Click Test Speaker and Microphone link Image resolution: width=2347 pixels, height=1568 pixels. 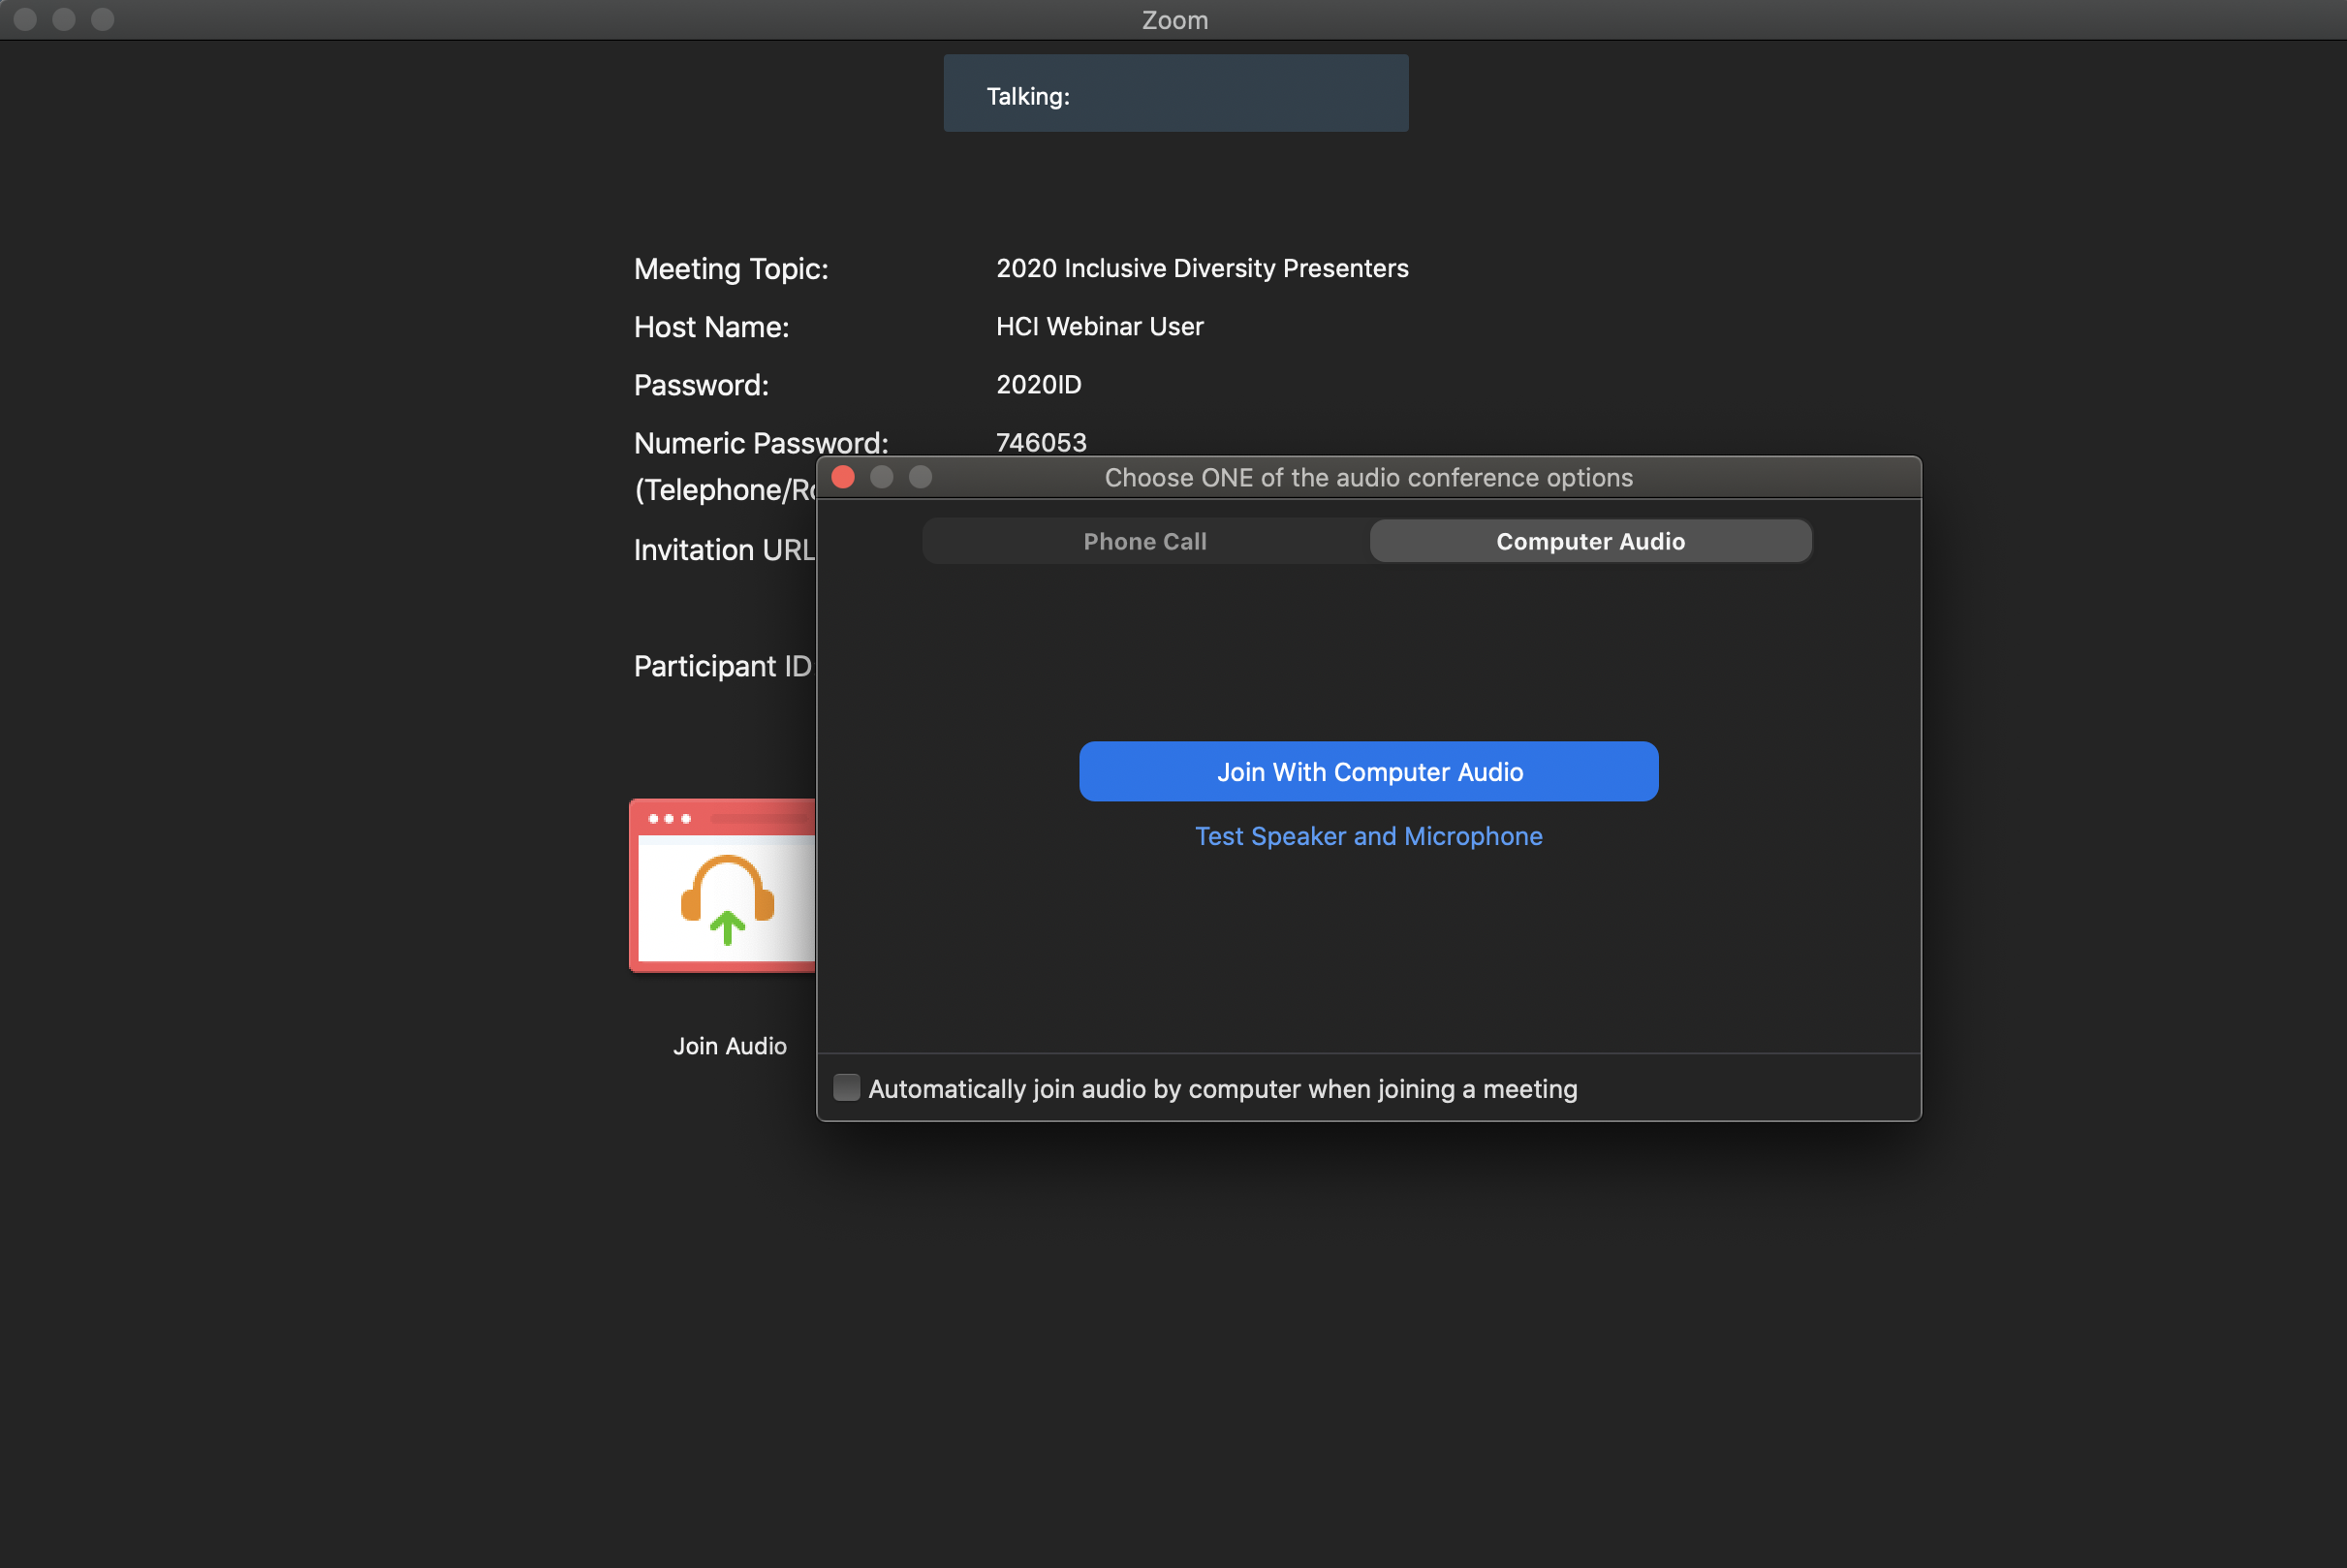click(1368, 836)
